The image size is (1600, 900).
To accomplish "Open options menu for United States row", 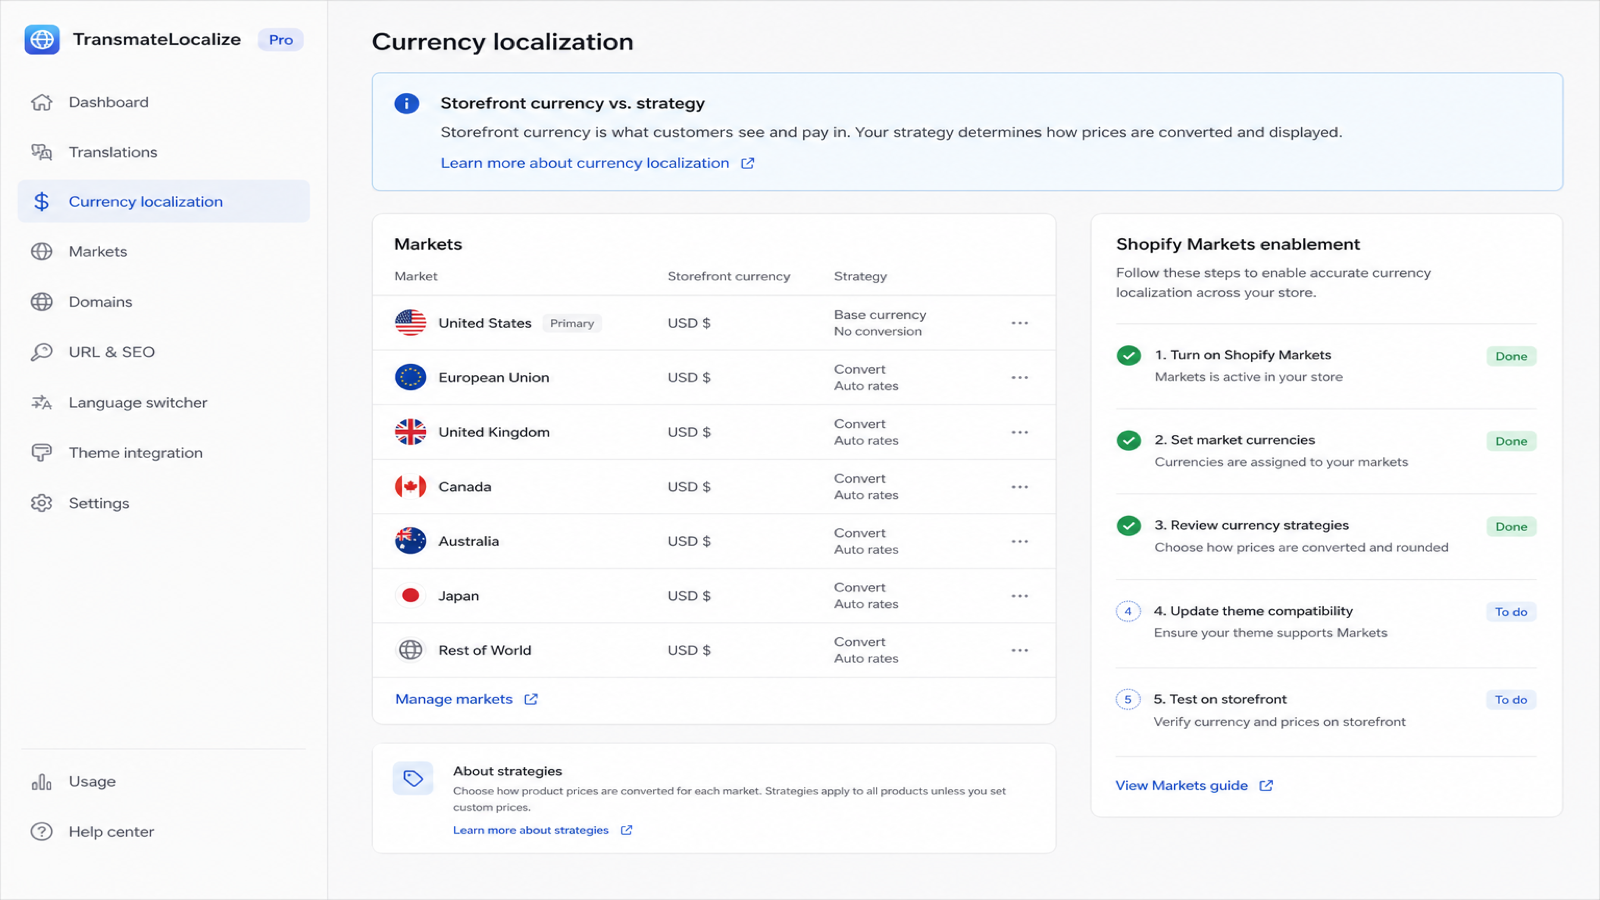I will (1020, 323).
